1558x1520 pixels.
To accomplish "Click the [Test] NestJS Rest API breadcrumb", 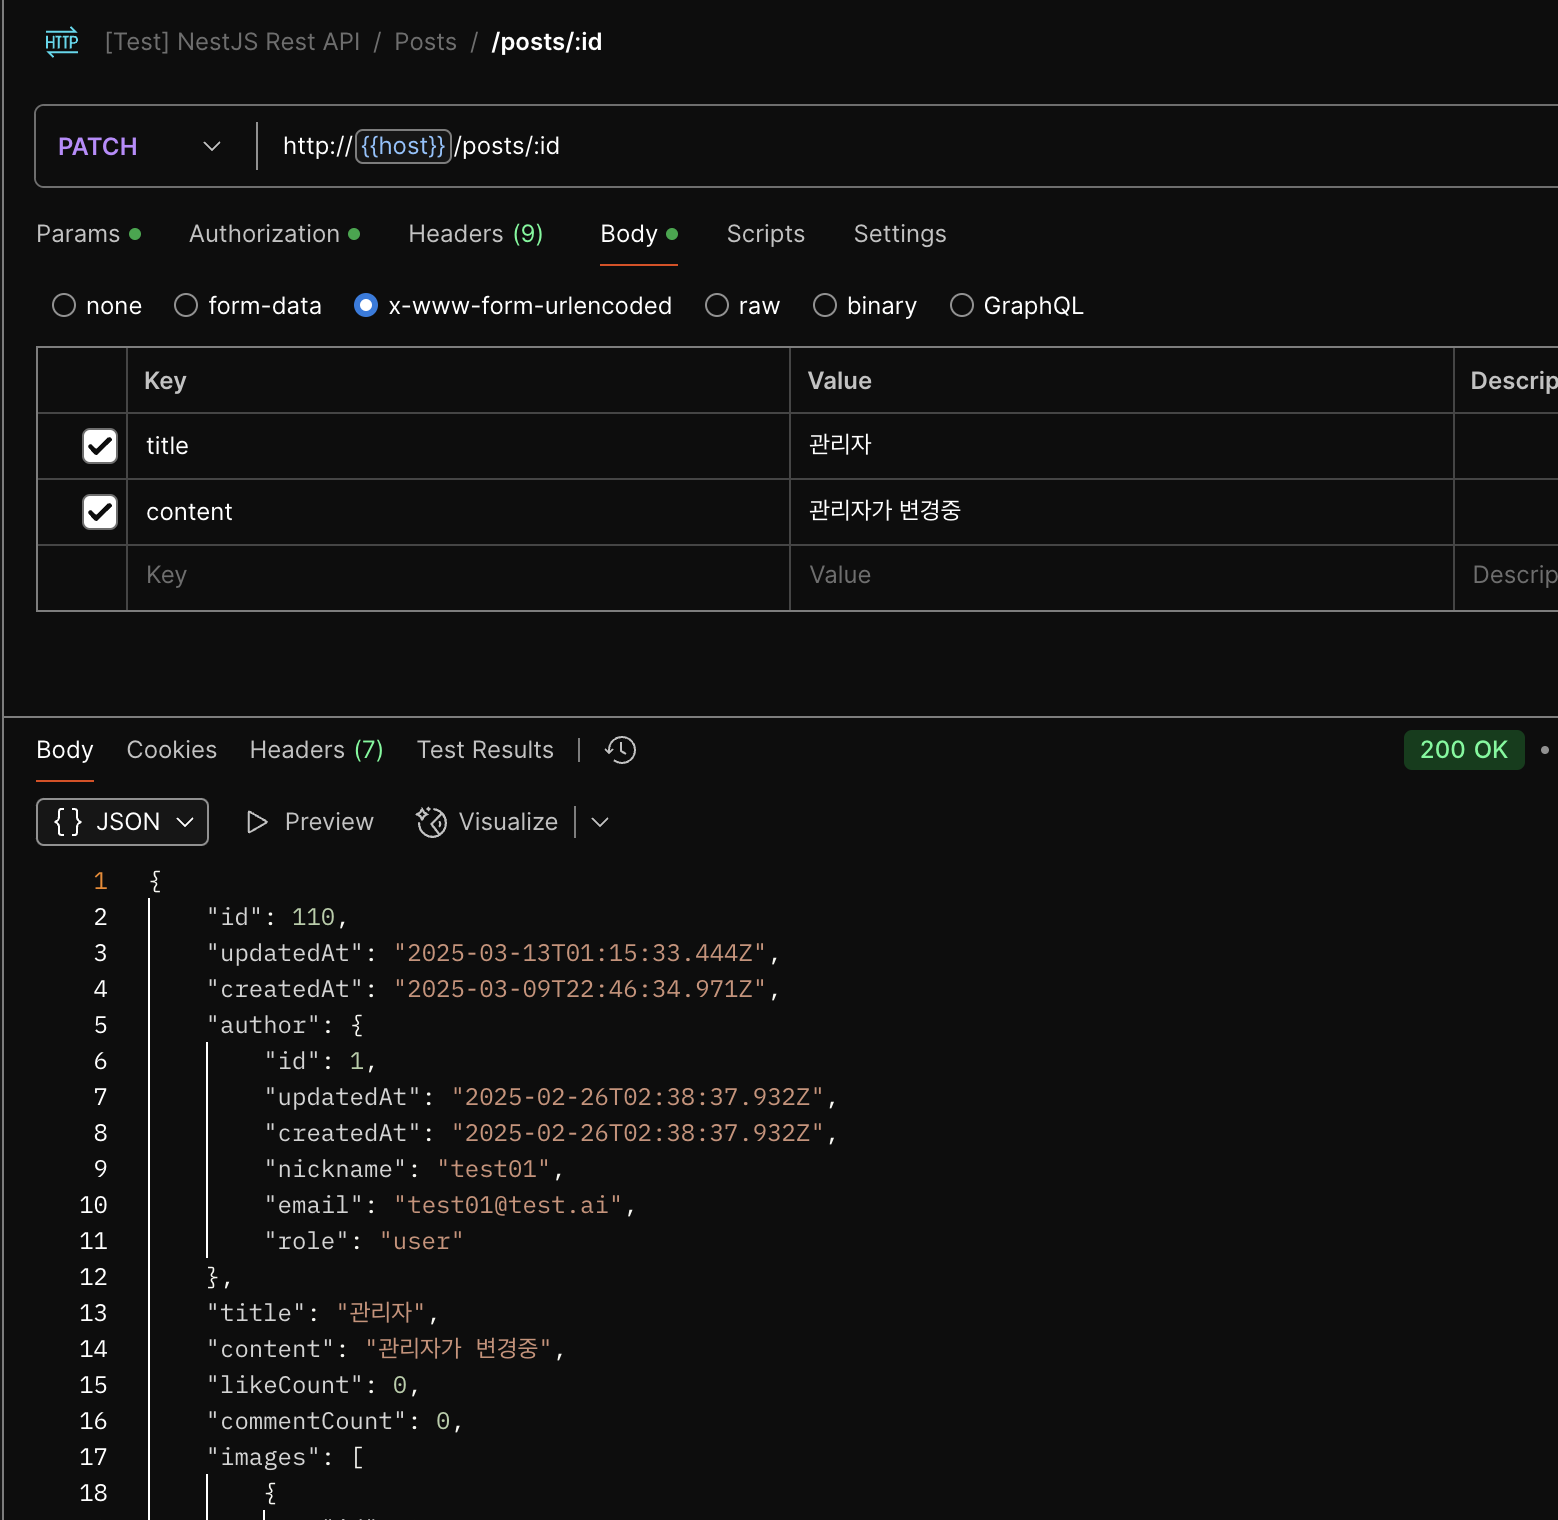I will 232,42.
